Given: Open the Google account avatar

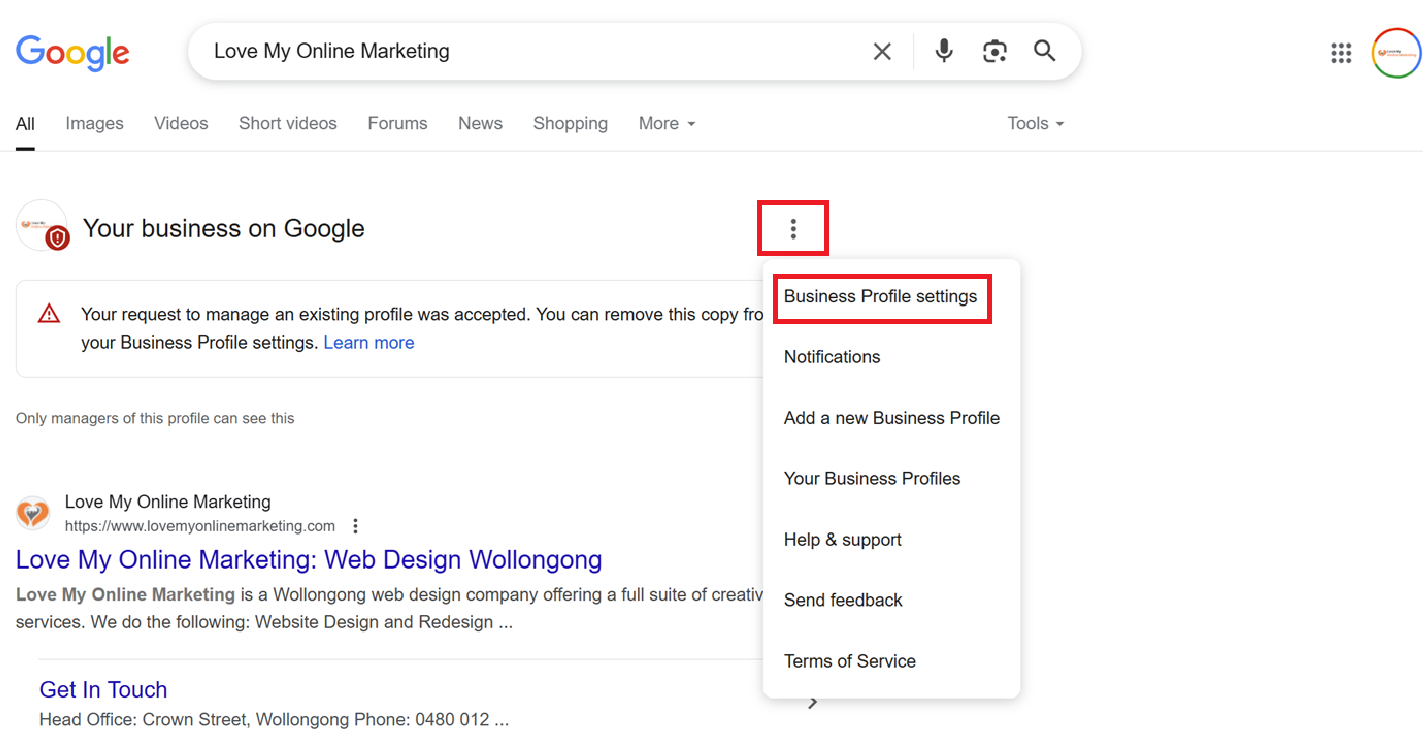Looking at the screenshot, I should click(1396, 53).
